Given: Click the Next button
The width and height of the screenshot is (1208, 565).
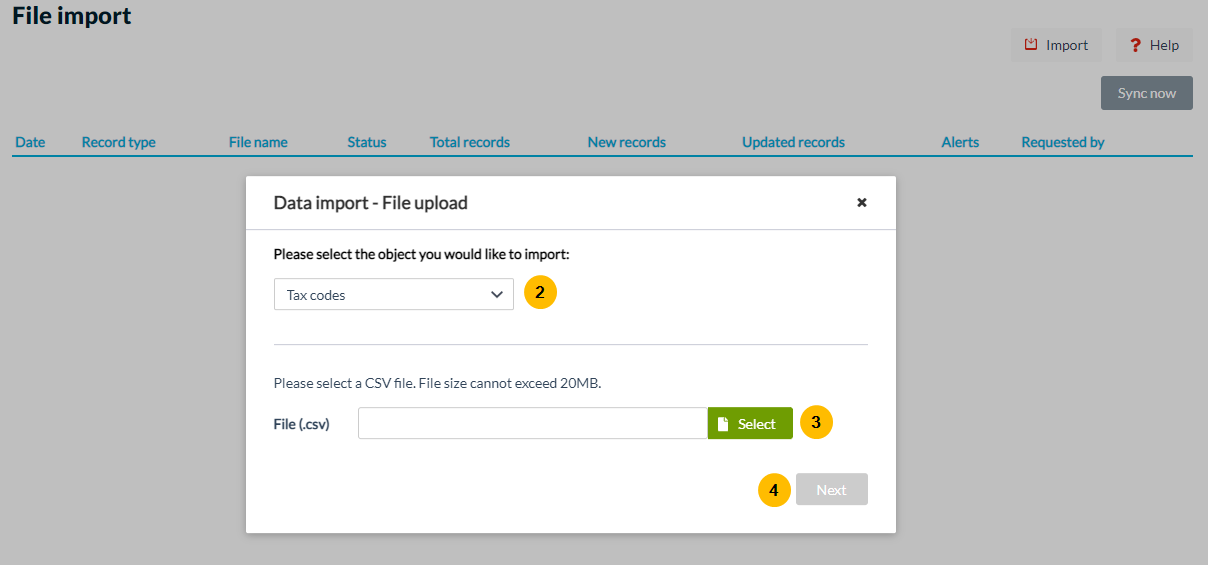Looking at the screenshot, I should pyautogui.click(x=832, y=489).
